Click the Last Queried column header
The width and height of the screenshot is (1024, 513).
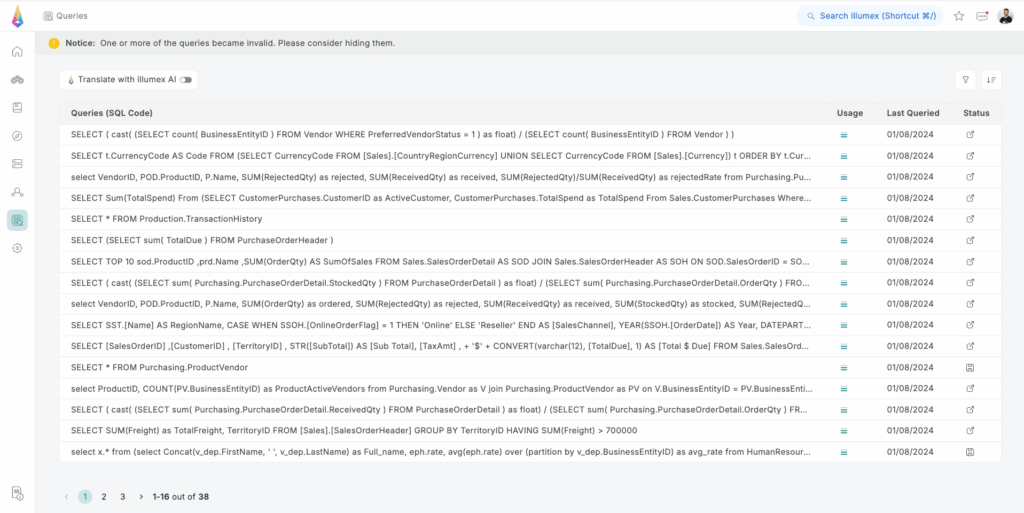tap(910, 113)
